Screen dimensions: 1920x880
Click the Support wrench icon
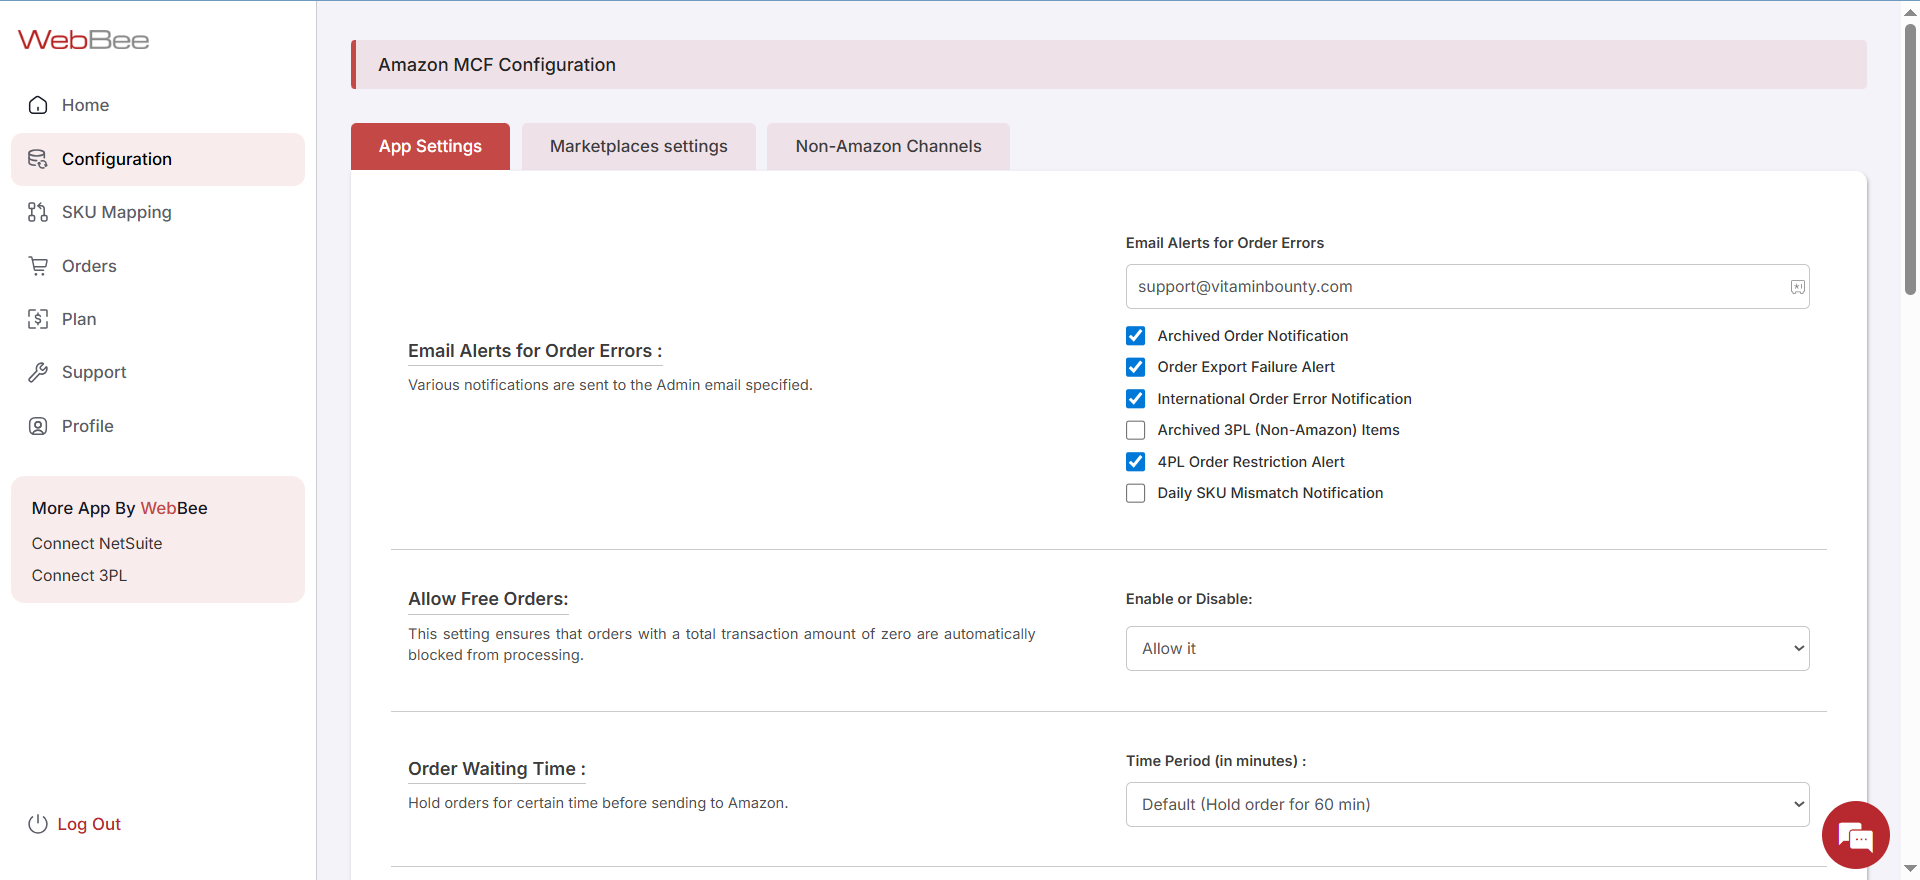pos(38,372)
